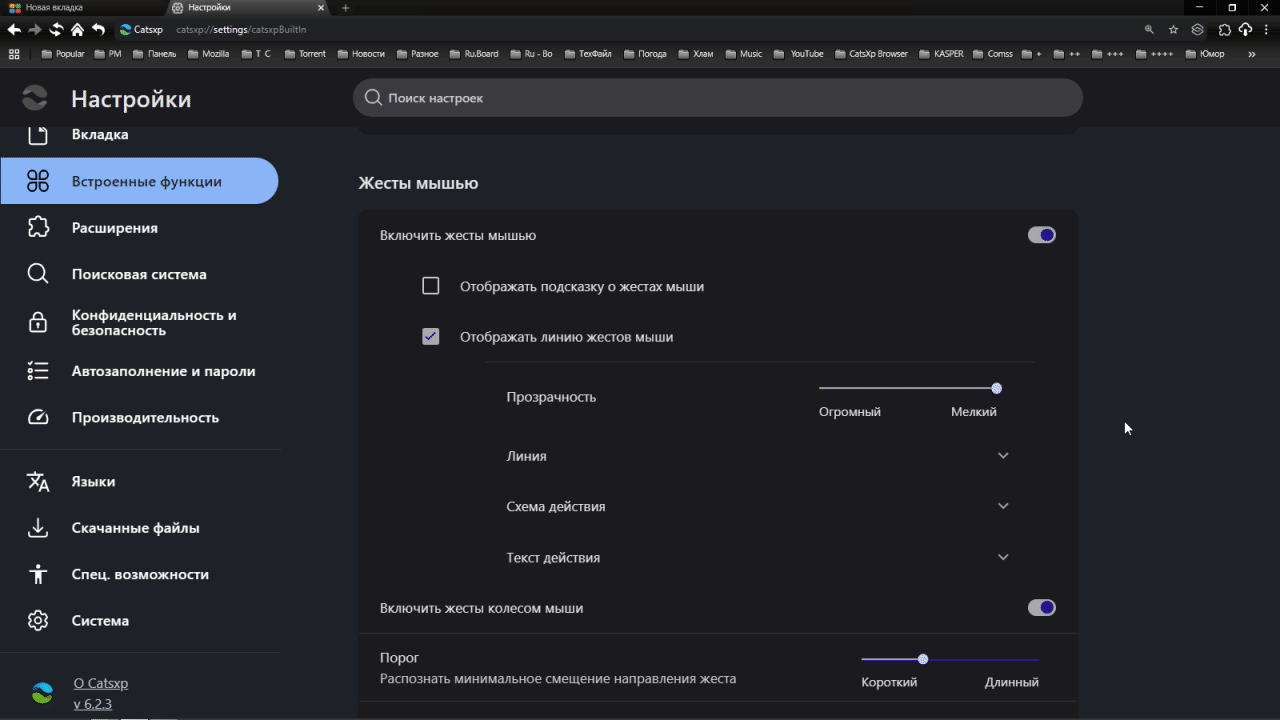Go back with the browser back arrow
Viewport: 1280px width, 720px height.
point(14,30)
